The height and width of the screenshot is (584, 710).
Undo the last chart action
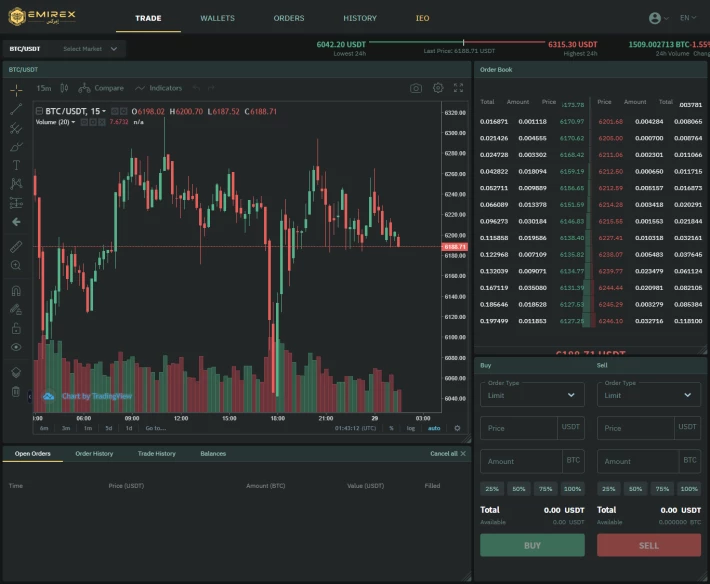coord(196,88)
